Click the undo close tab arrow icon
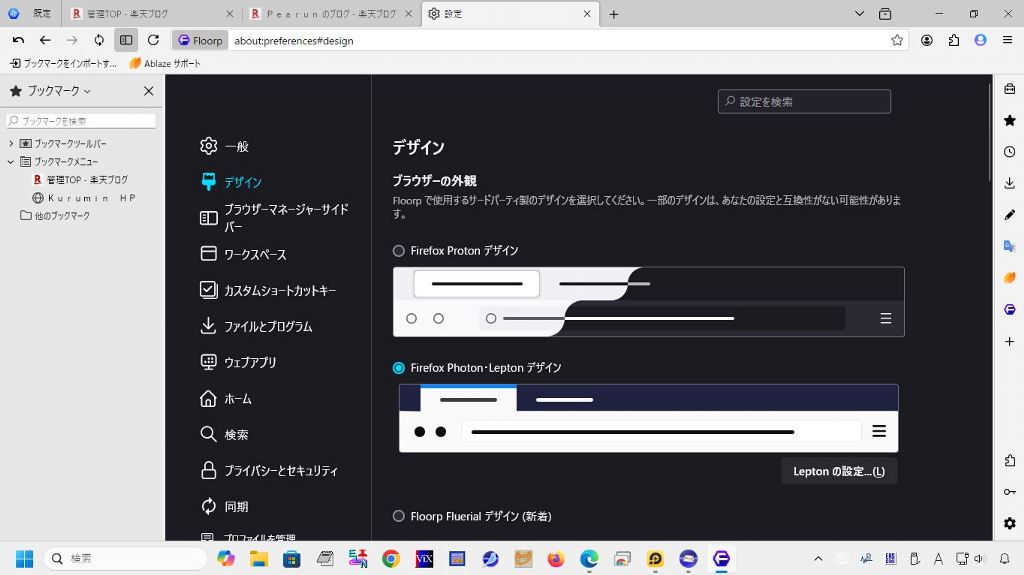 point(18,40)
